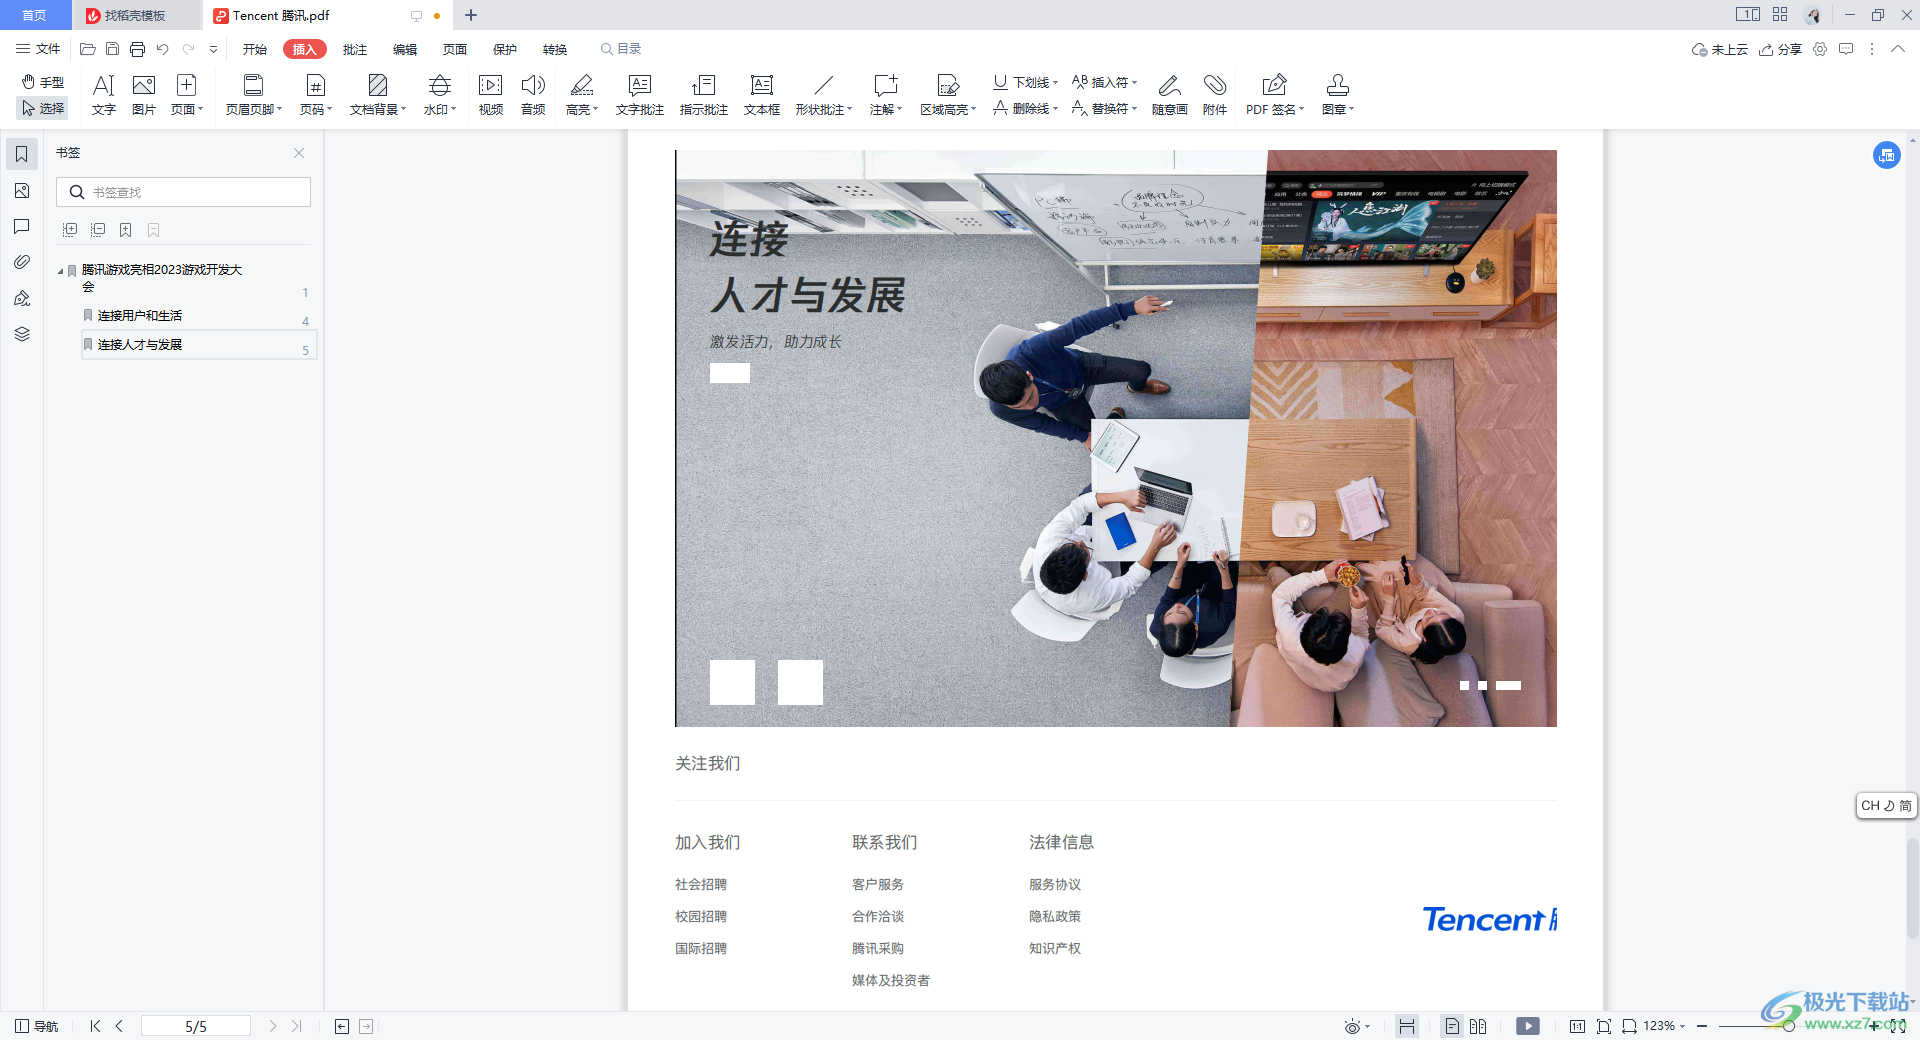Open the 123% zoom level dropdown
The height and width of the screenshot is (1040, 1920).
pos(1664,1026)
